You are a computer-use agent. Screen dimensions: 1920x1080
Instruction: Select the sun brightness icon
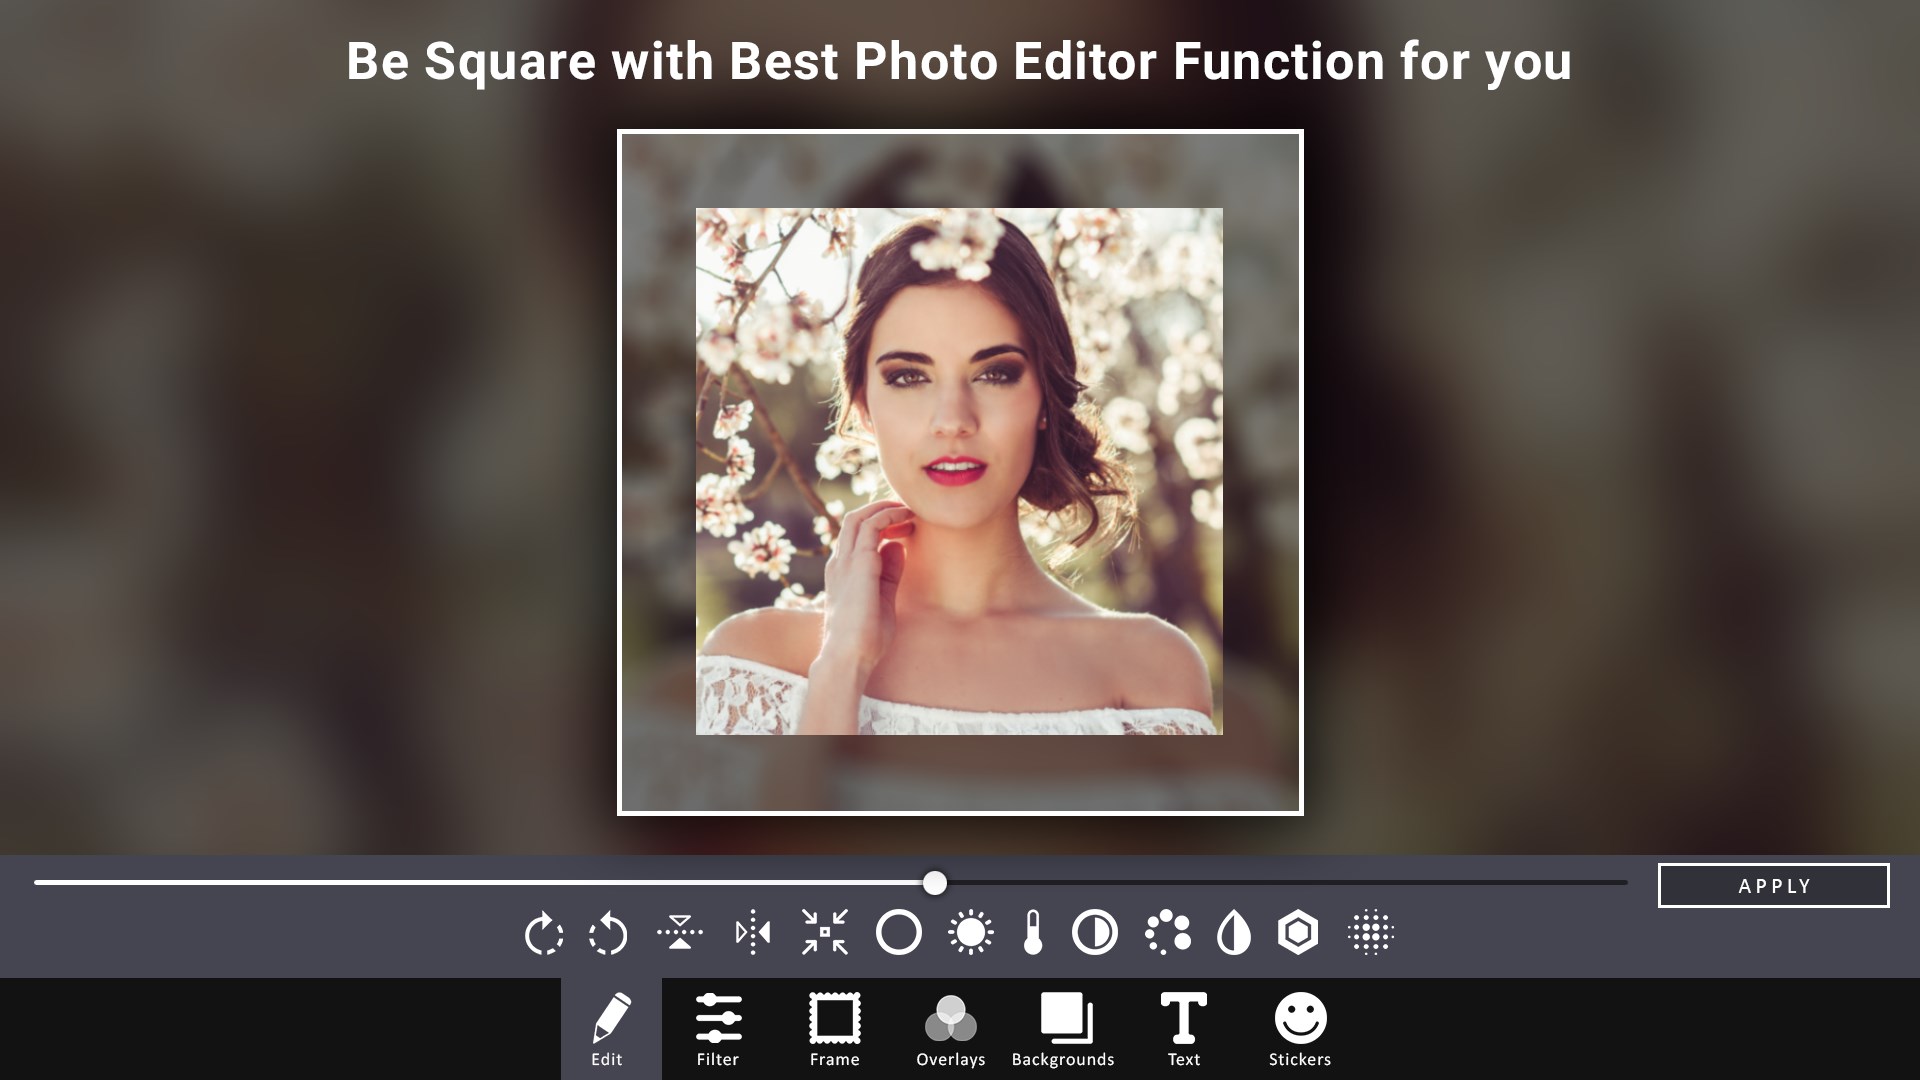pos(970,932)
